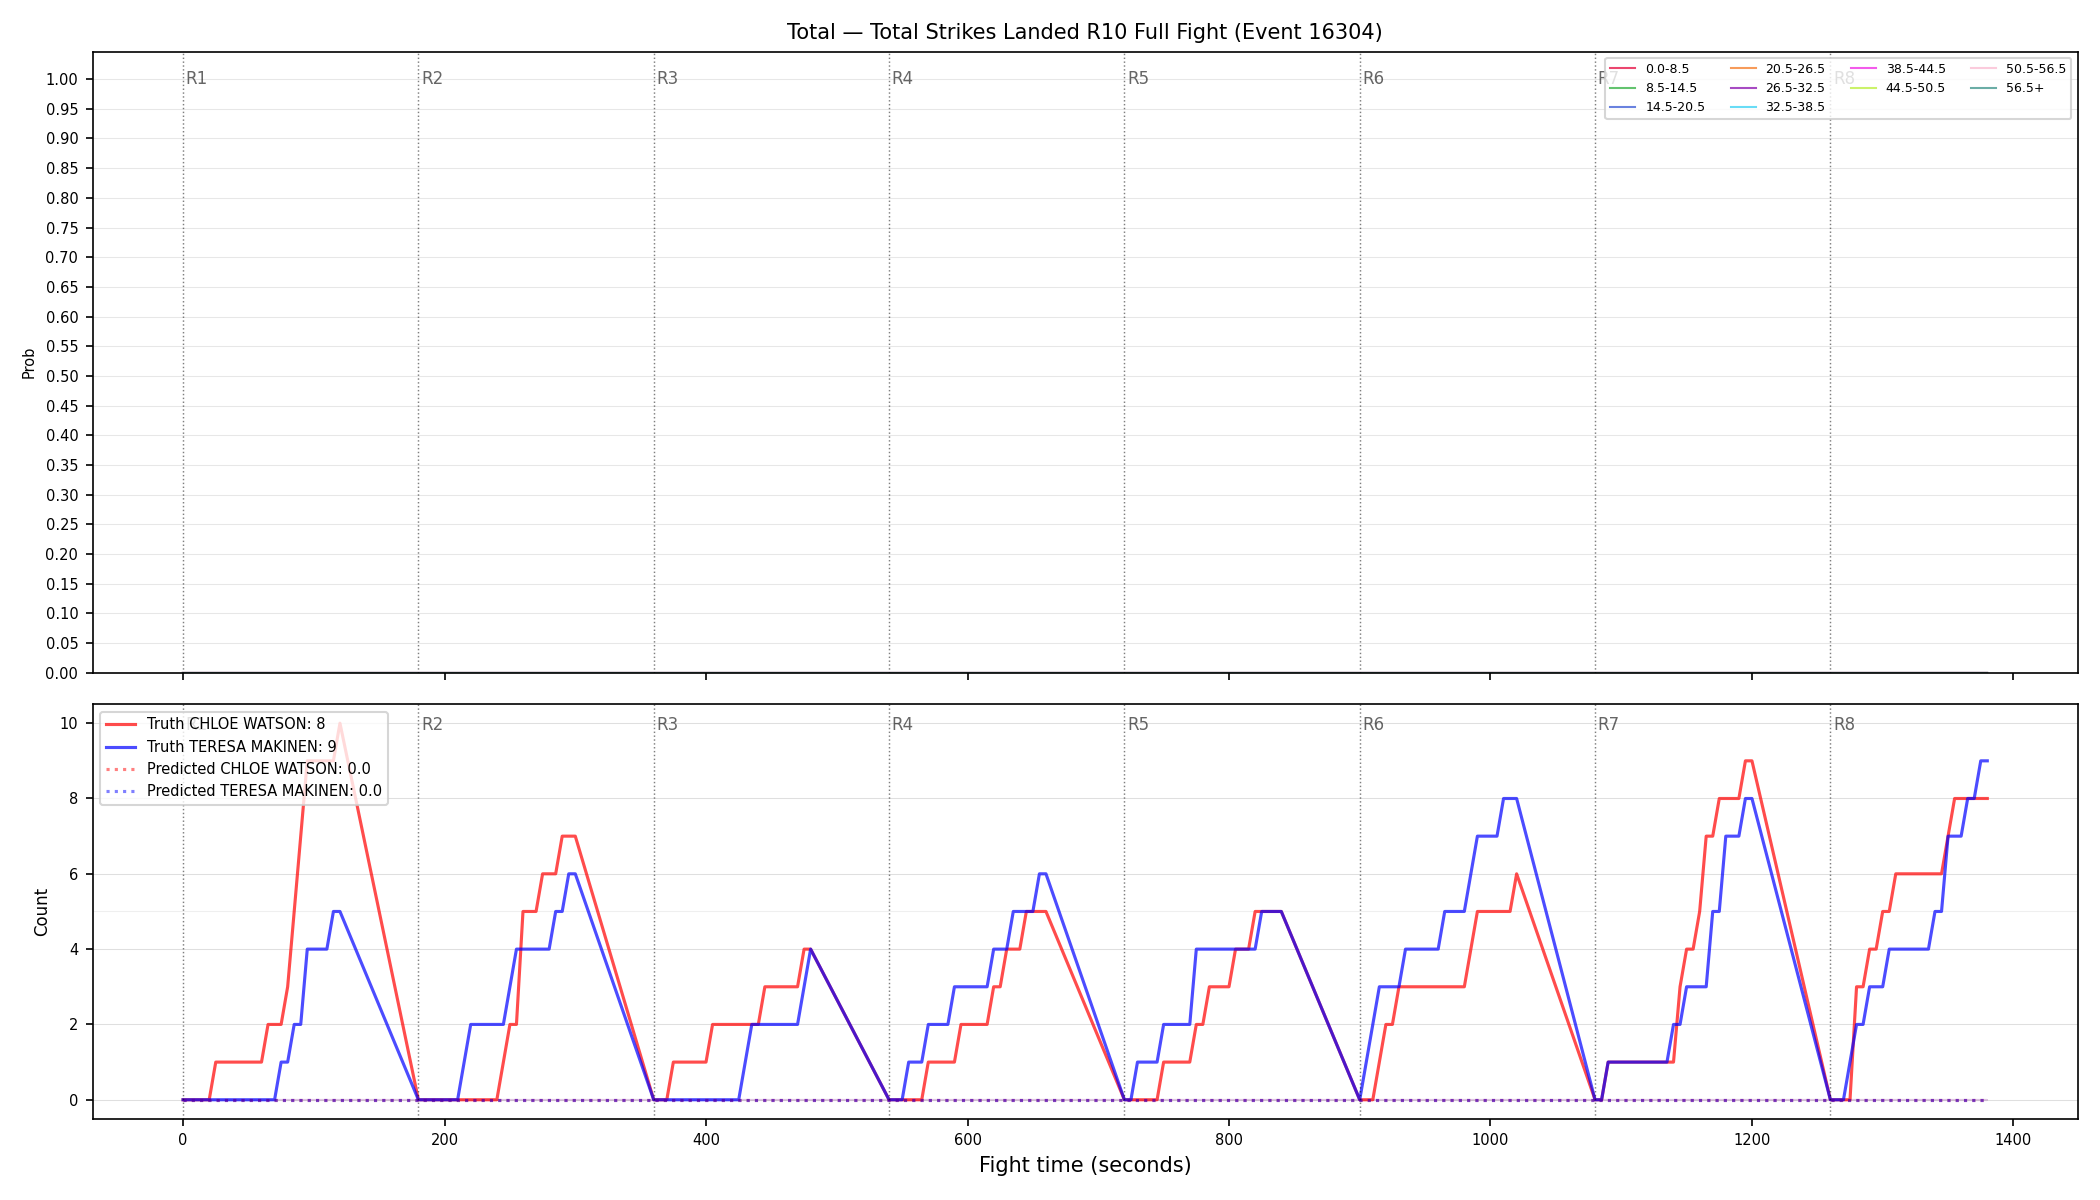Click the R6 round marker in probability plot

(1373, 78)
